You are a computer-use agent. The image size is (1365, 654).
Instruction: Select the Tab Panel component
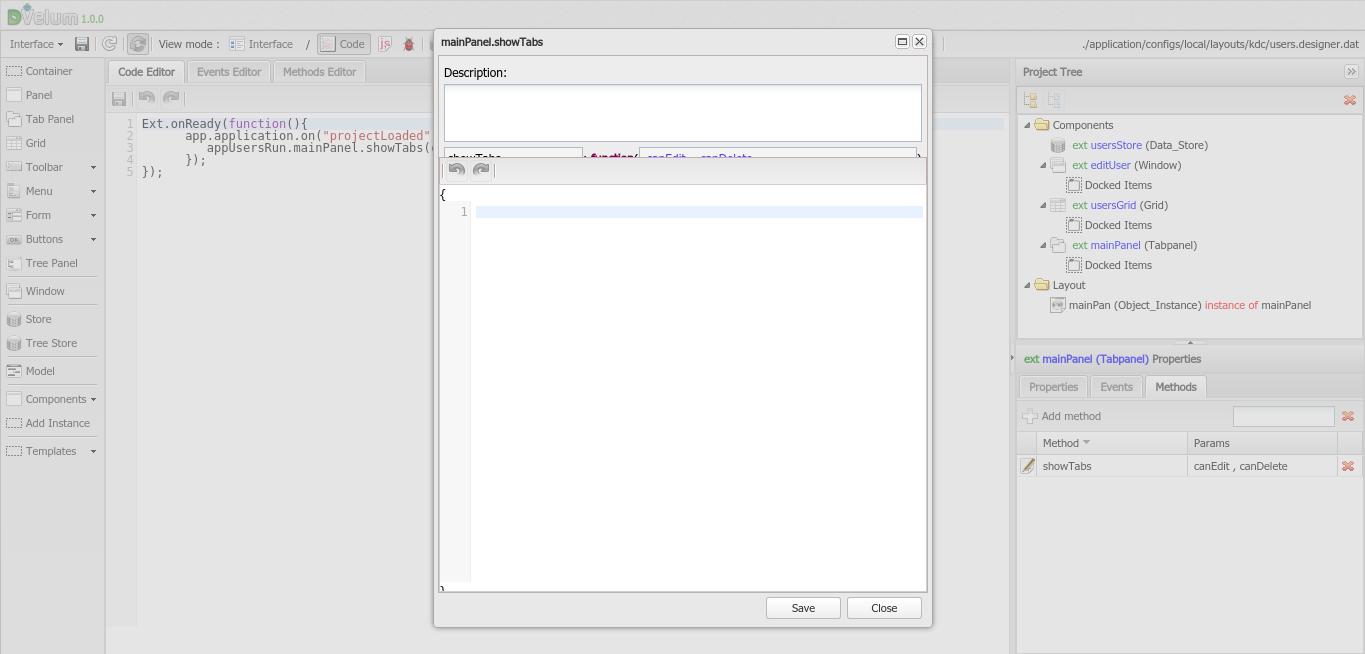click(x=51, y=119)
